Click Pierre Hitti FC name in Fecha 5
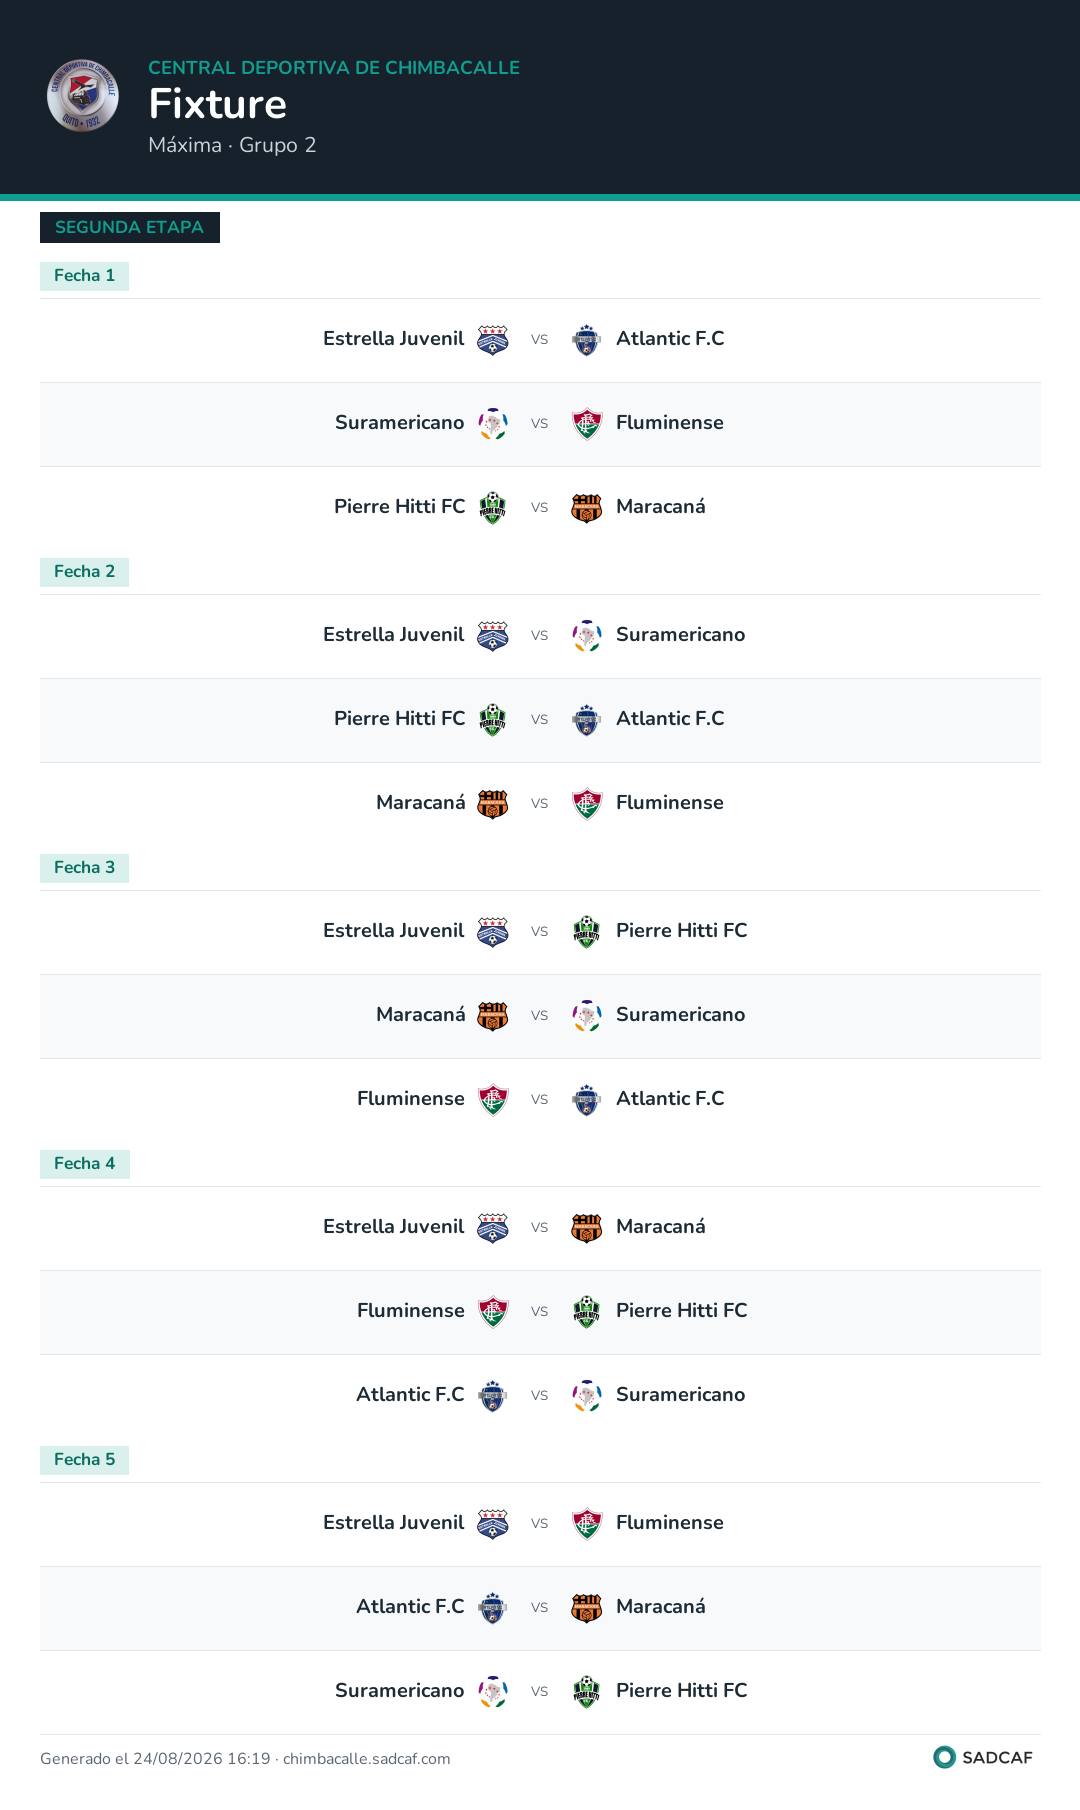 [x=682, y=1691]
